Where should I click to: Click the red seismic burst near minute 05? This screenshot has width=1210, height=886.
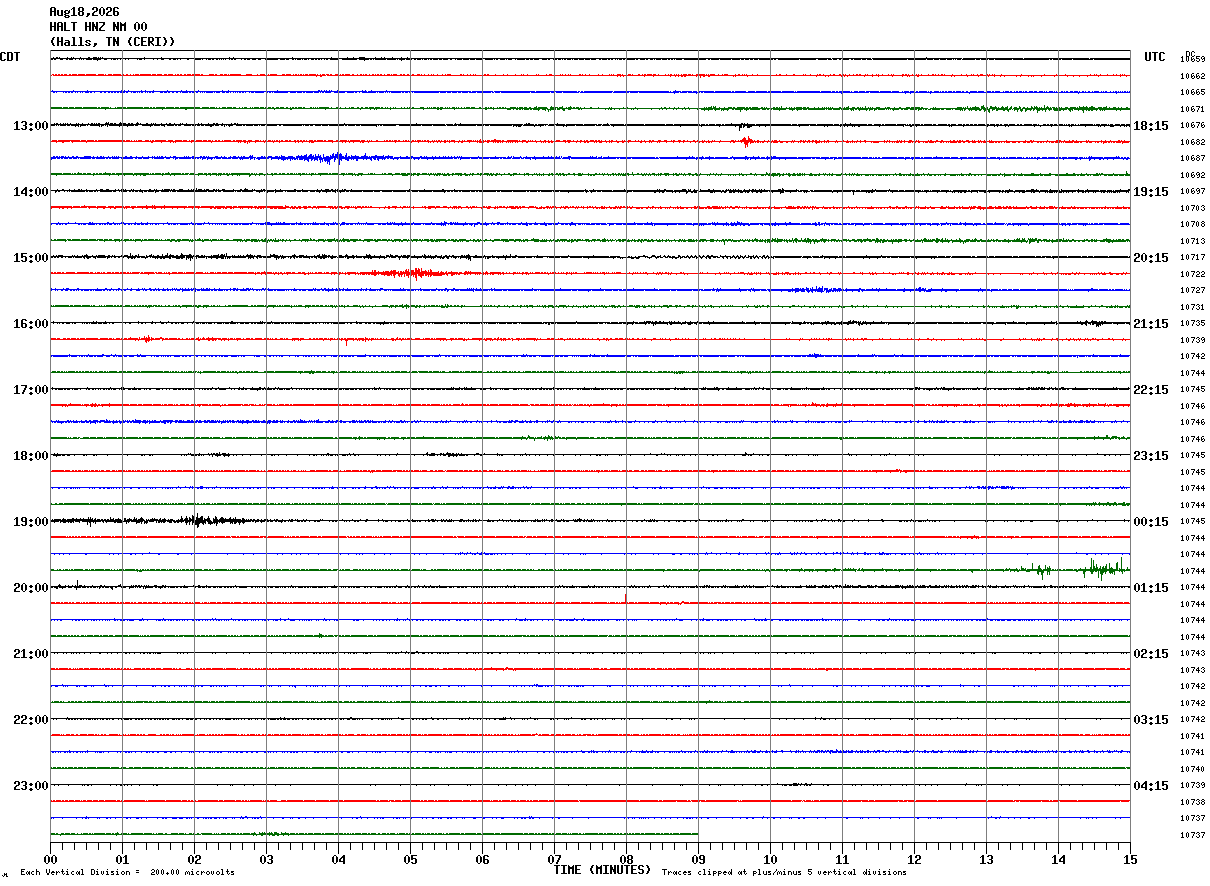pyautogui.click(x=415, y=273)
